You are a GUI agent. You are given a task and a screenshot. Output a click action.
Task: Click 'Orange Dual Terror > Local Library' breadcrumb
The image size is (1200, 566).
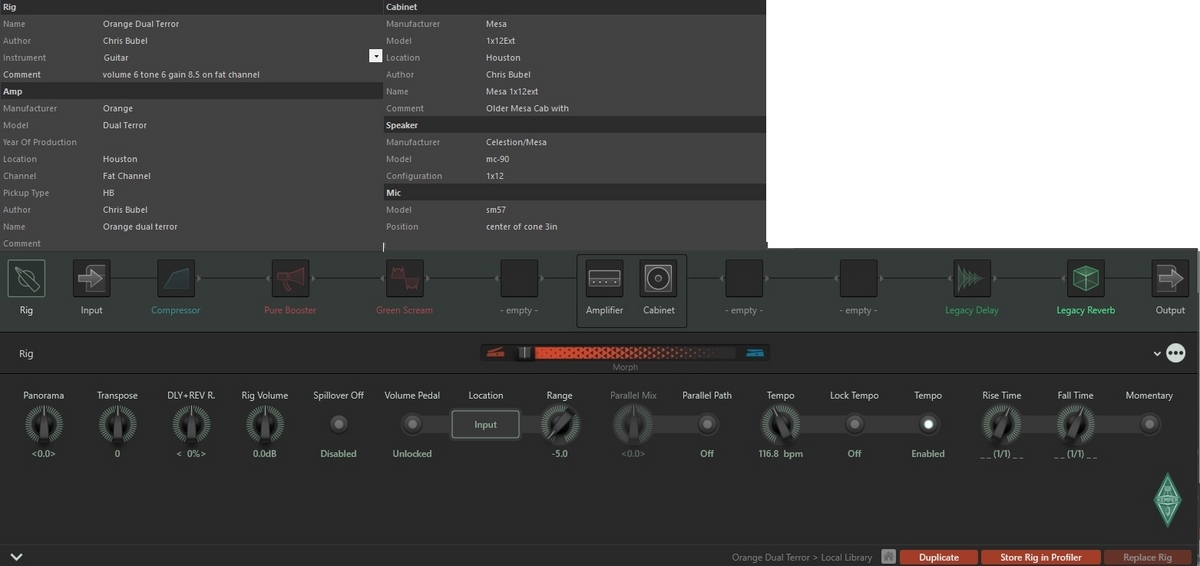click(802, 557)
